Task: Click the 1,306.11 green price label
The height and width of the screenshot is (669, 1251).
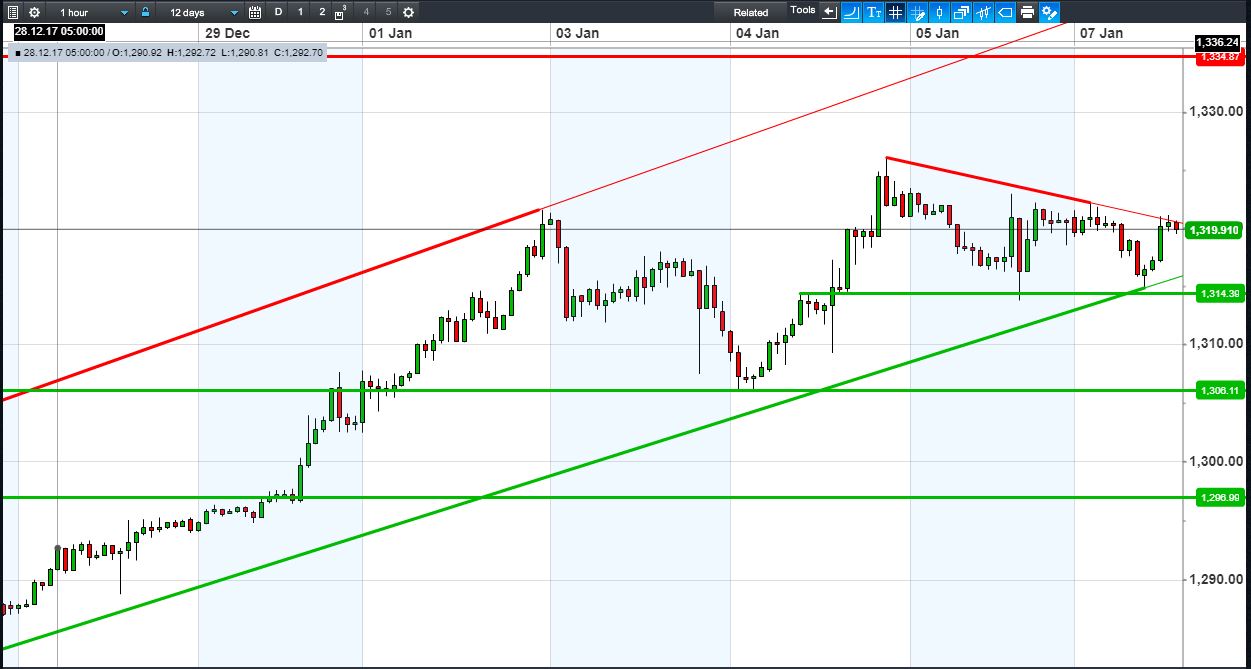Action: (1219, 390)
